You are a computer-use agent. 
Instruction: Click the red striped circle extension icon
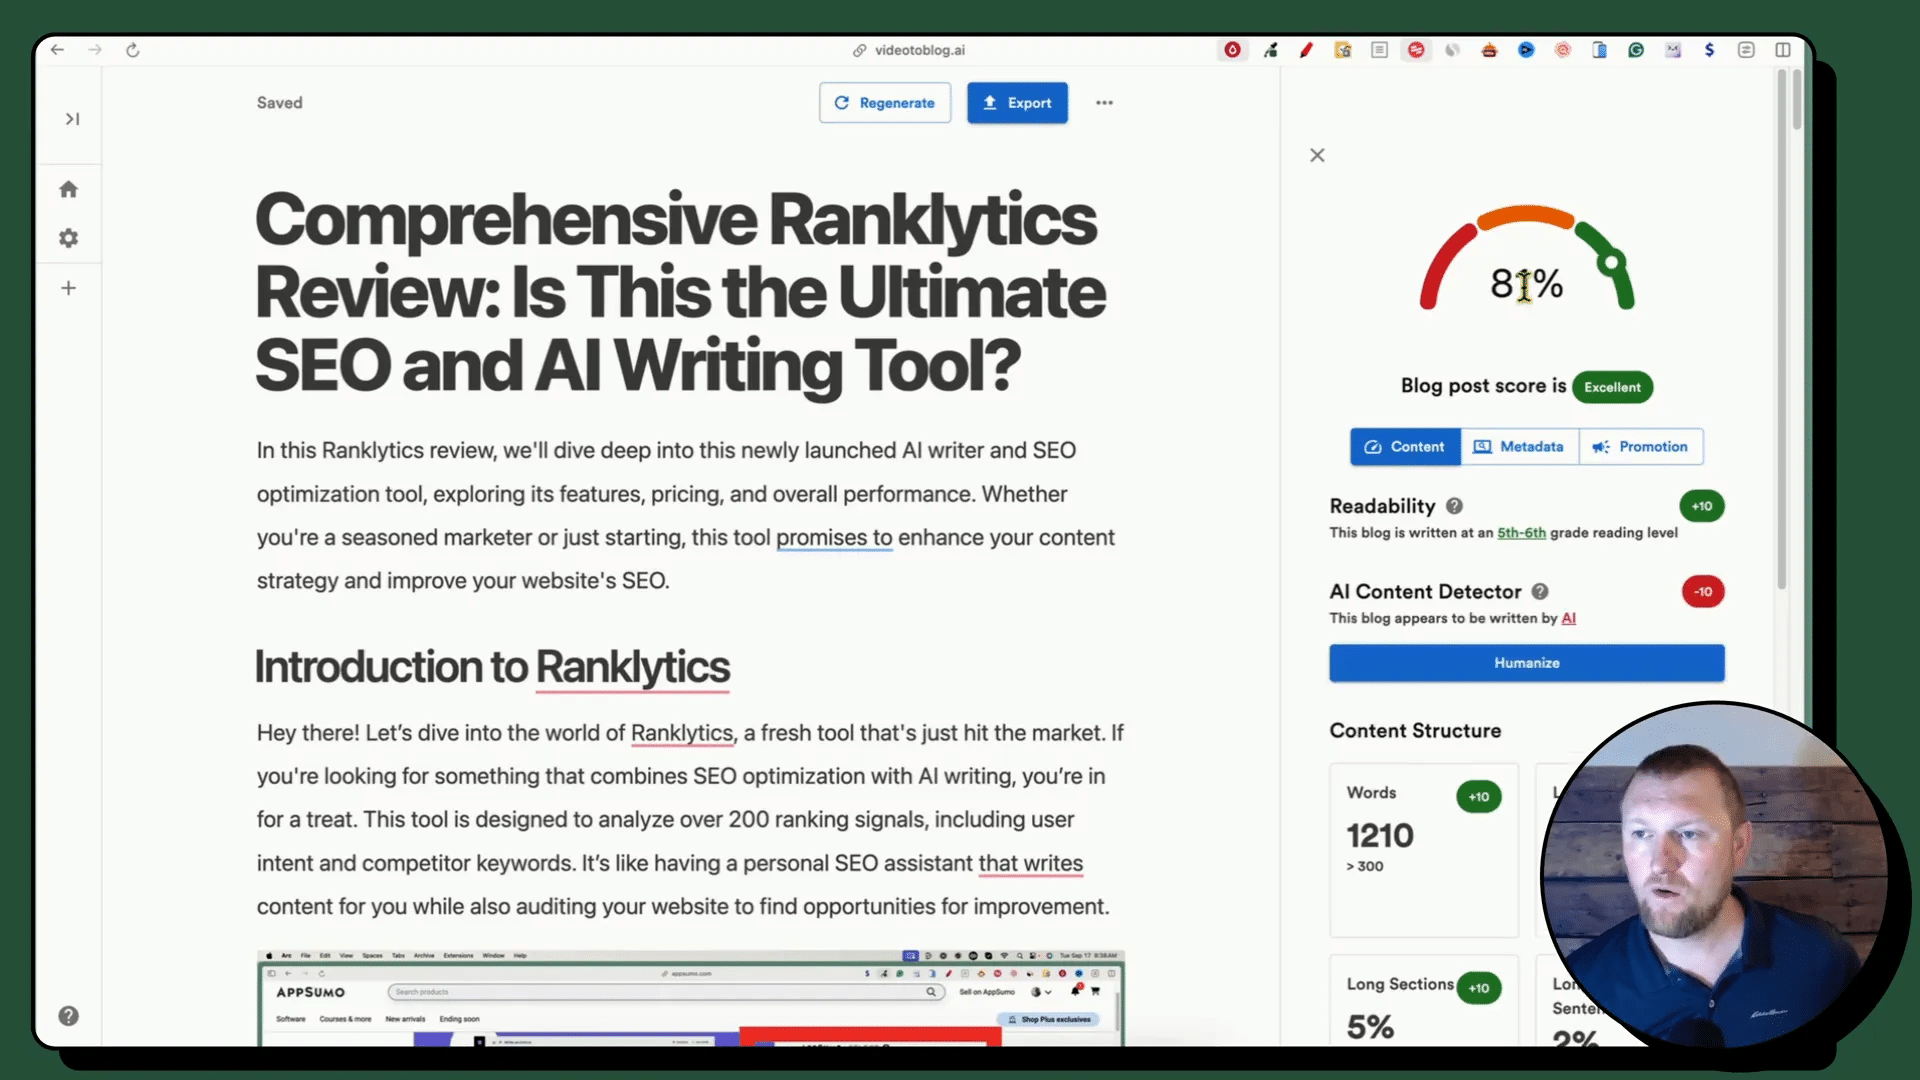[1416, 50]
